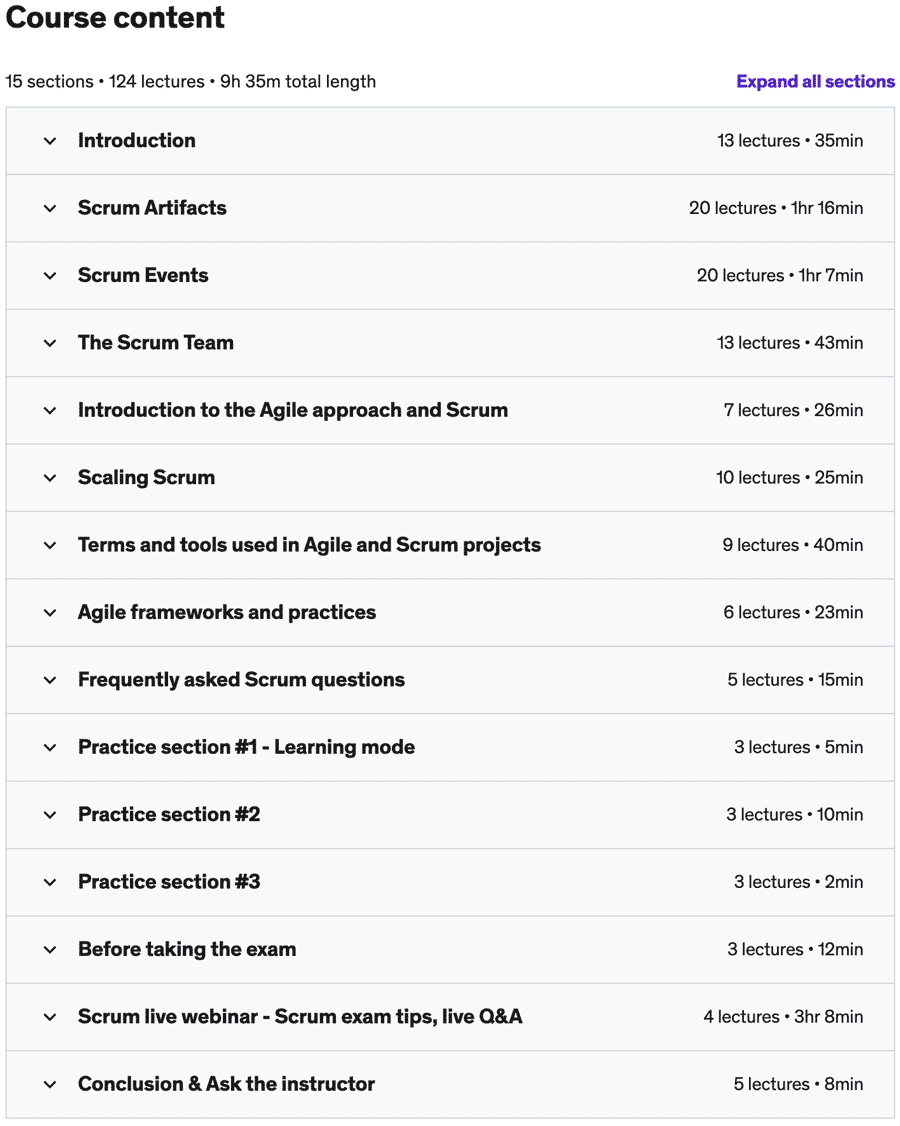Expand Scrum Events chevron arrow
900x1126 pixels.
click(50, 276)
